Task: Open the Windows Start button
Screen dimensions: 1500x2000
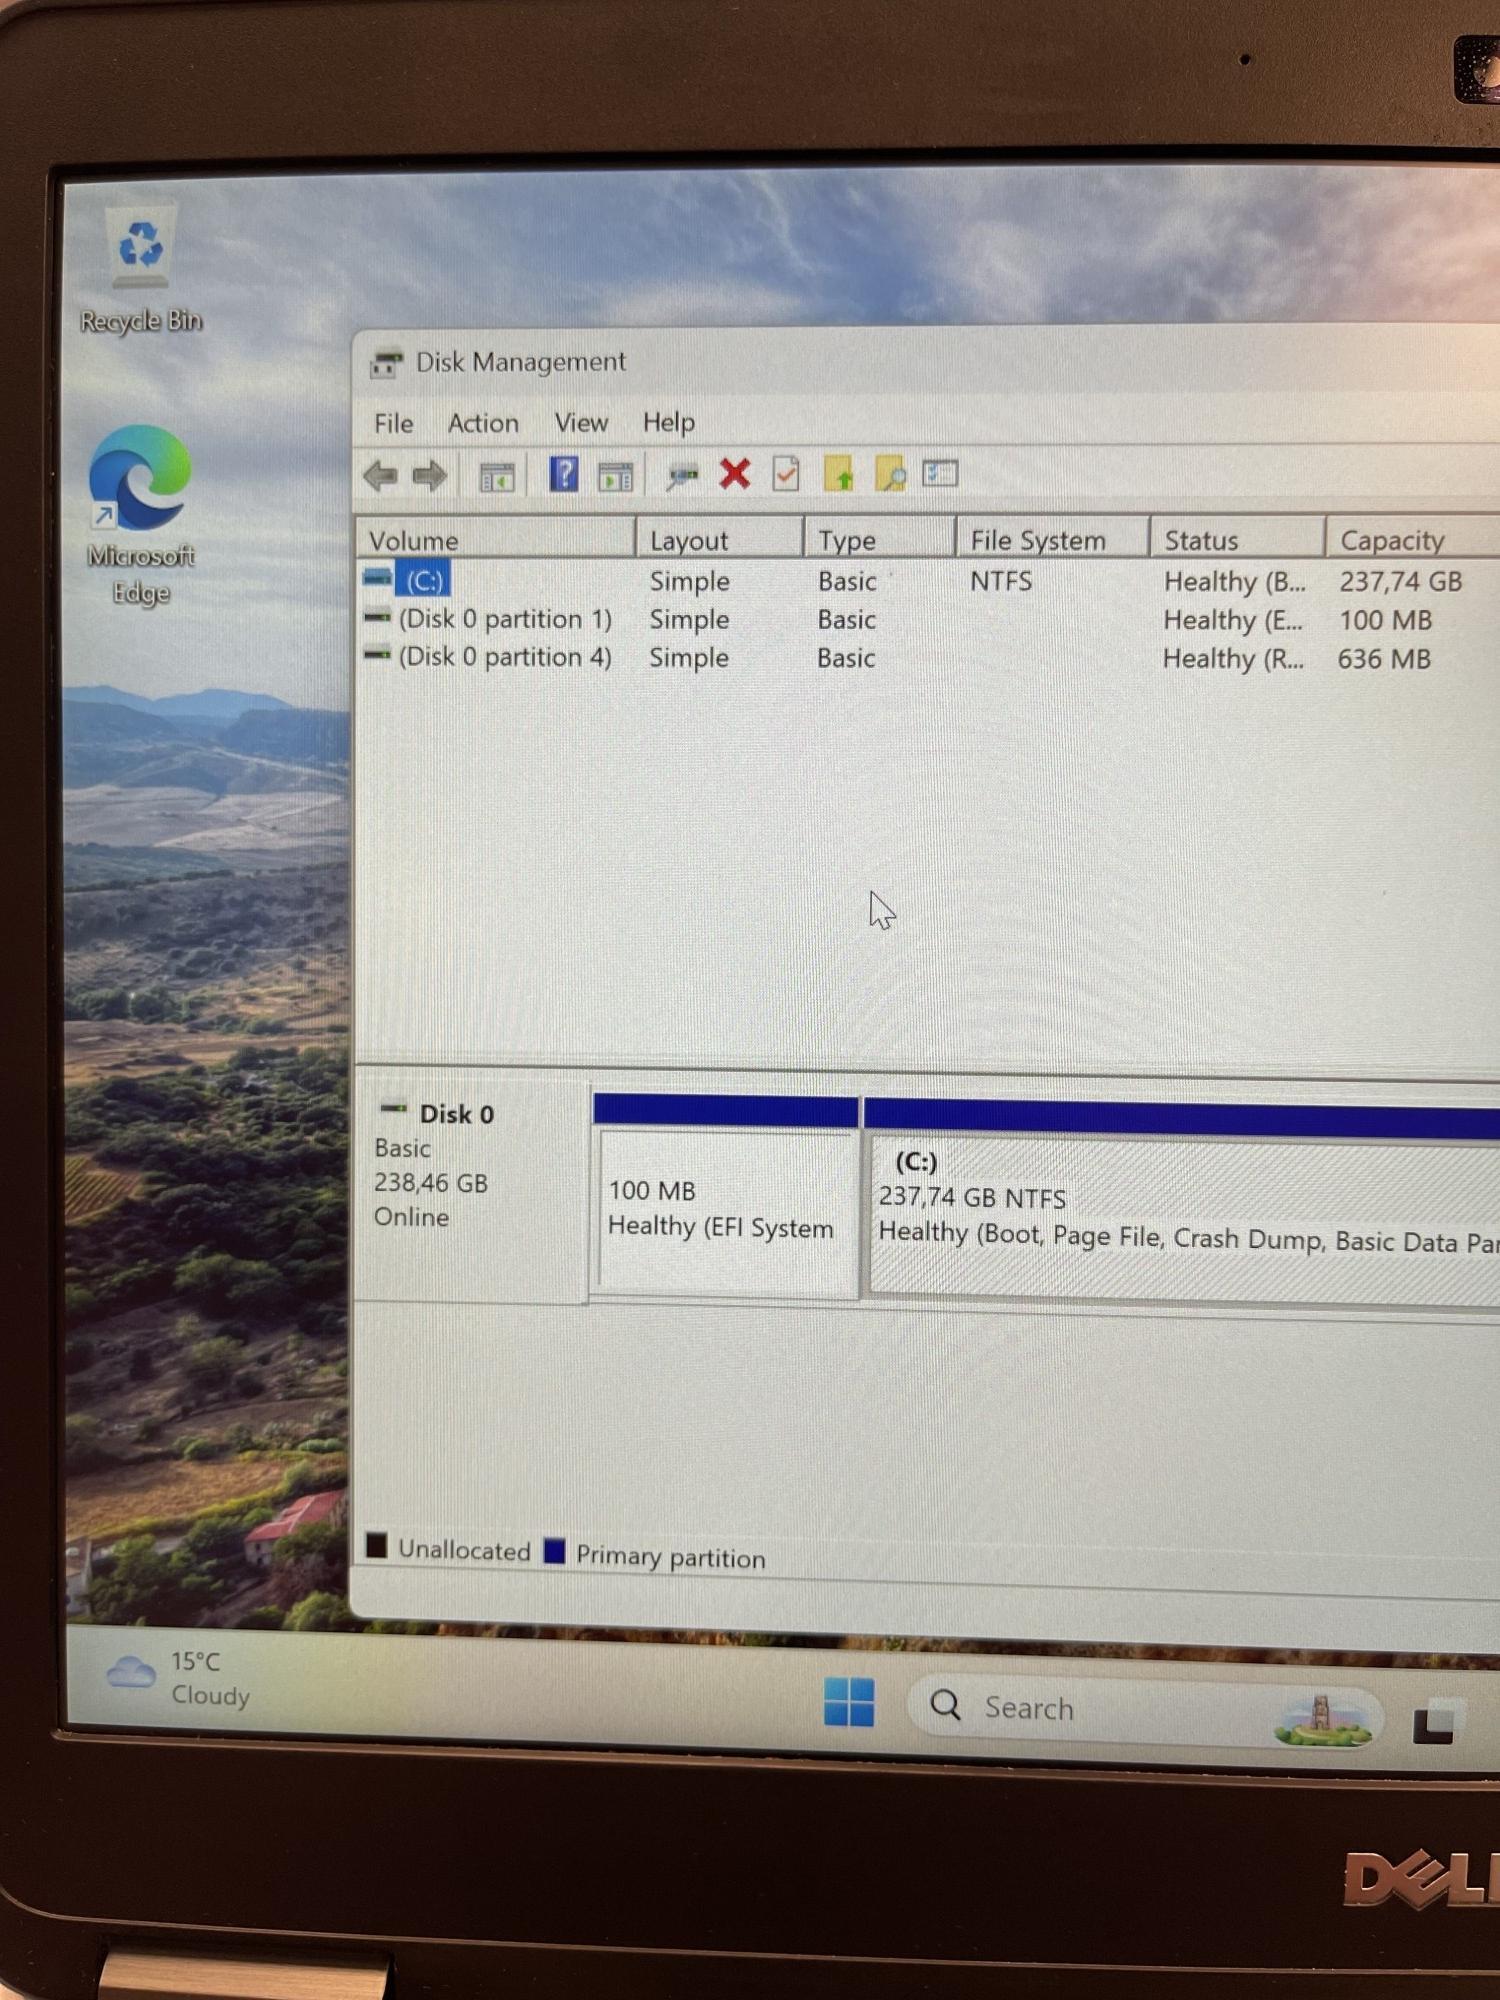Action: (x=849, y=1702)
